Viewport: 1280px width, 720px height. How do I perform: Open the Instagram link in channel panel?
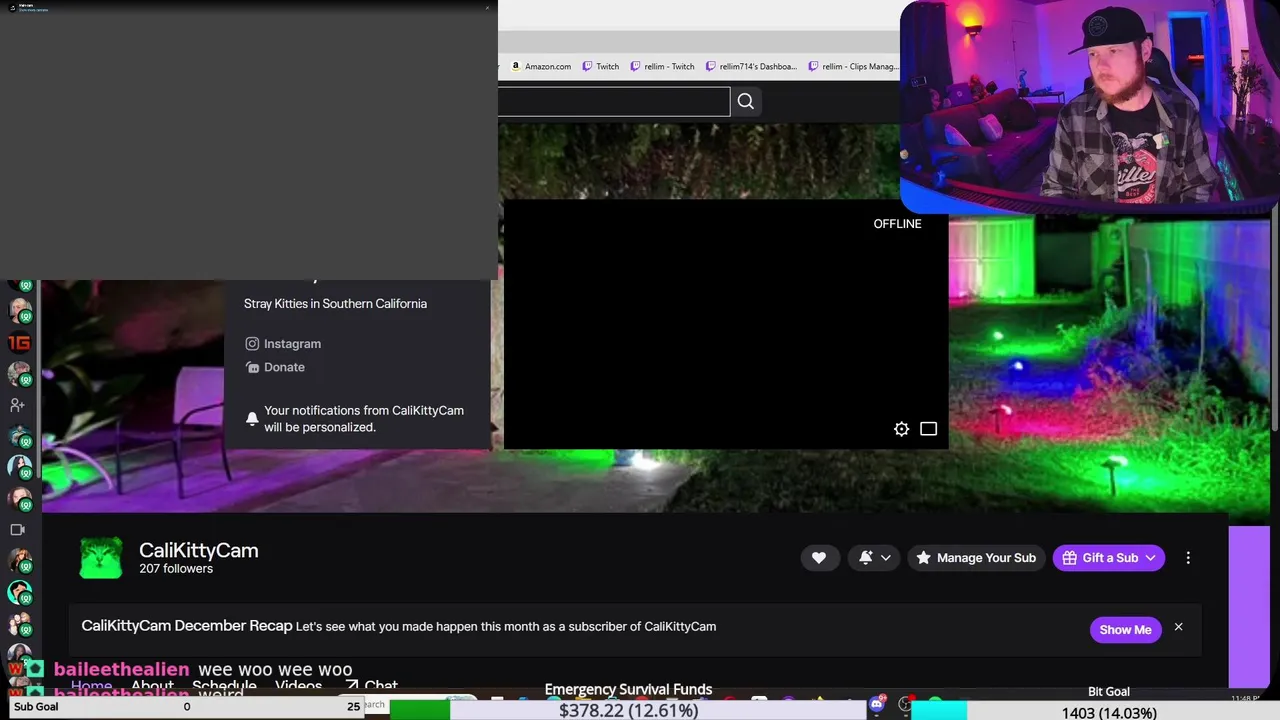pyautogui.click(x=283, y=343)
